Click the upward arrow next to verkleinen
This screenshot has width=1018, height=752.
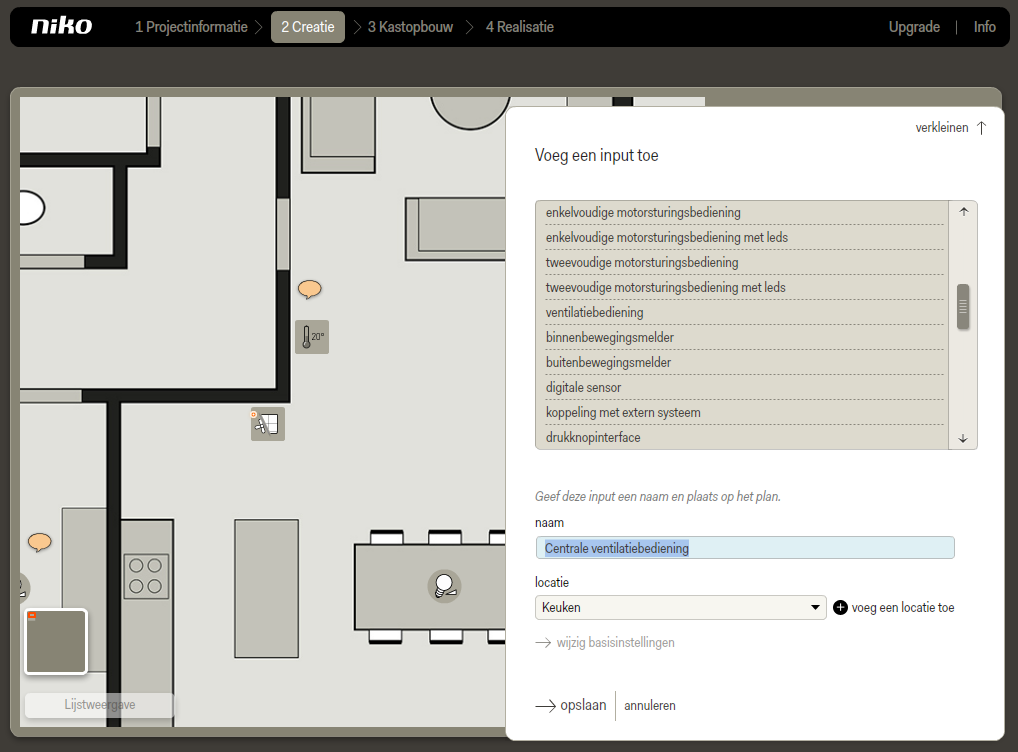click(x=982, y=128)
